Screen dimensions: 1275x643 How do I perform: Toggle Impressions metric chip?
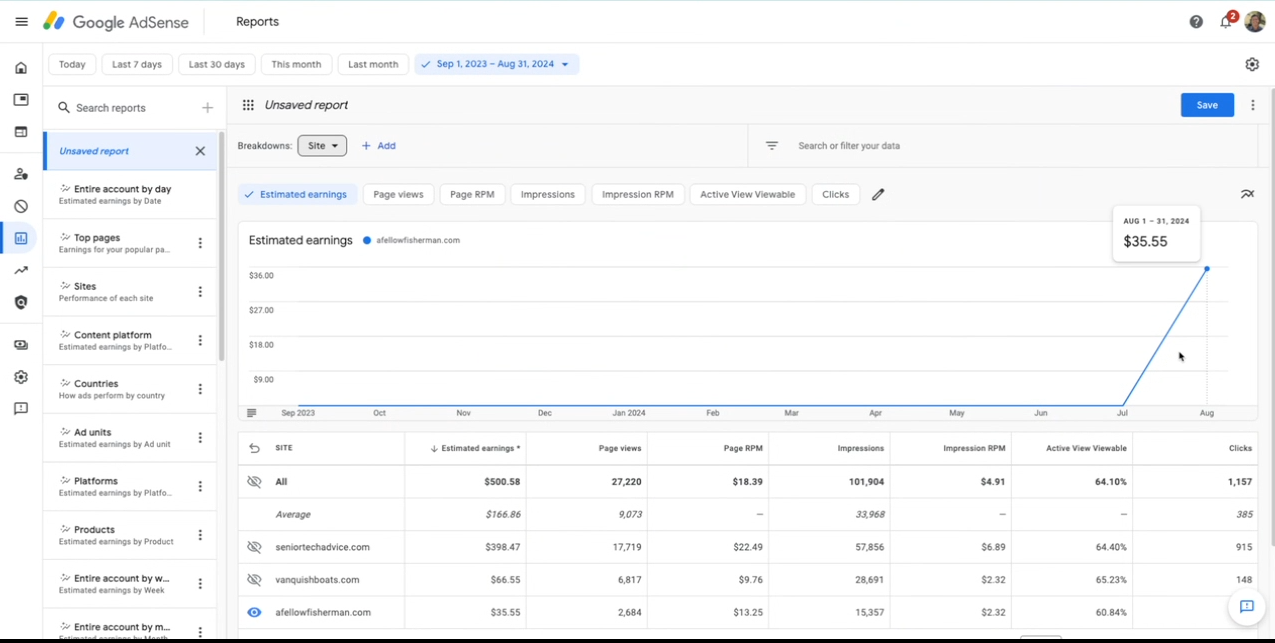[x=548, y=194]
